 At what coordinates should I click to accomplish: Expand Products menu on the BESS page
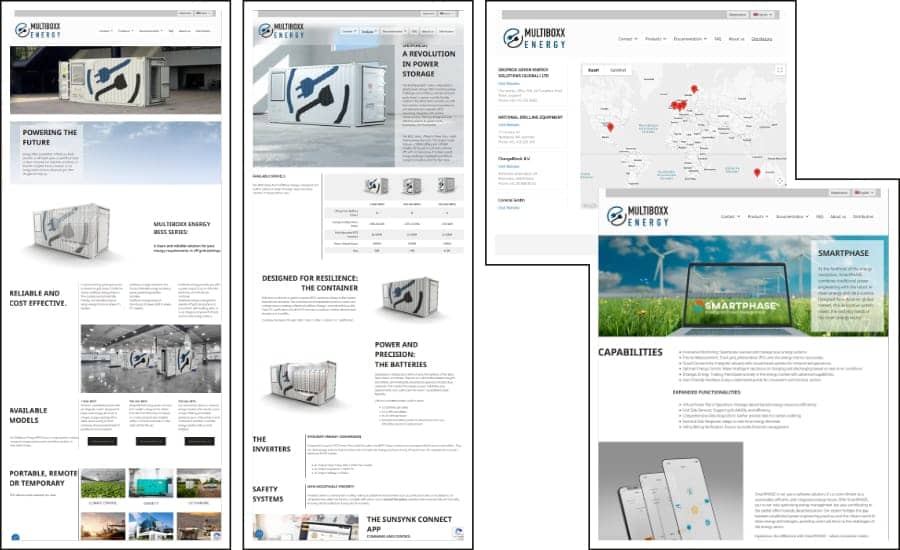(369, 31)
